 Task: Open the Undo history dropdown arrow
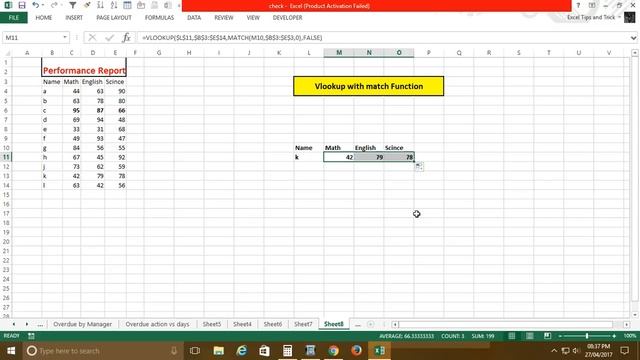tap(43, 5)
